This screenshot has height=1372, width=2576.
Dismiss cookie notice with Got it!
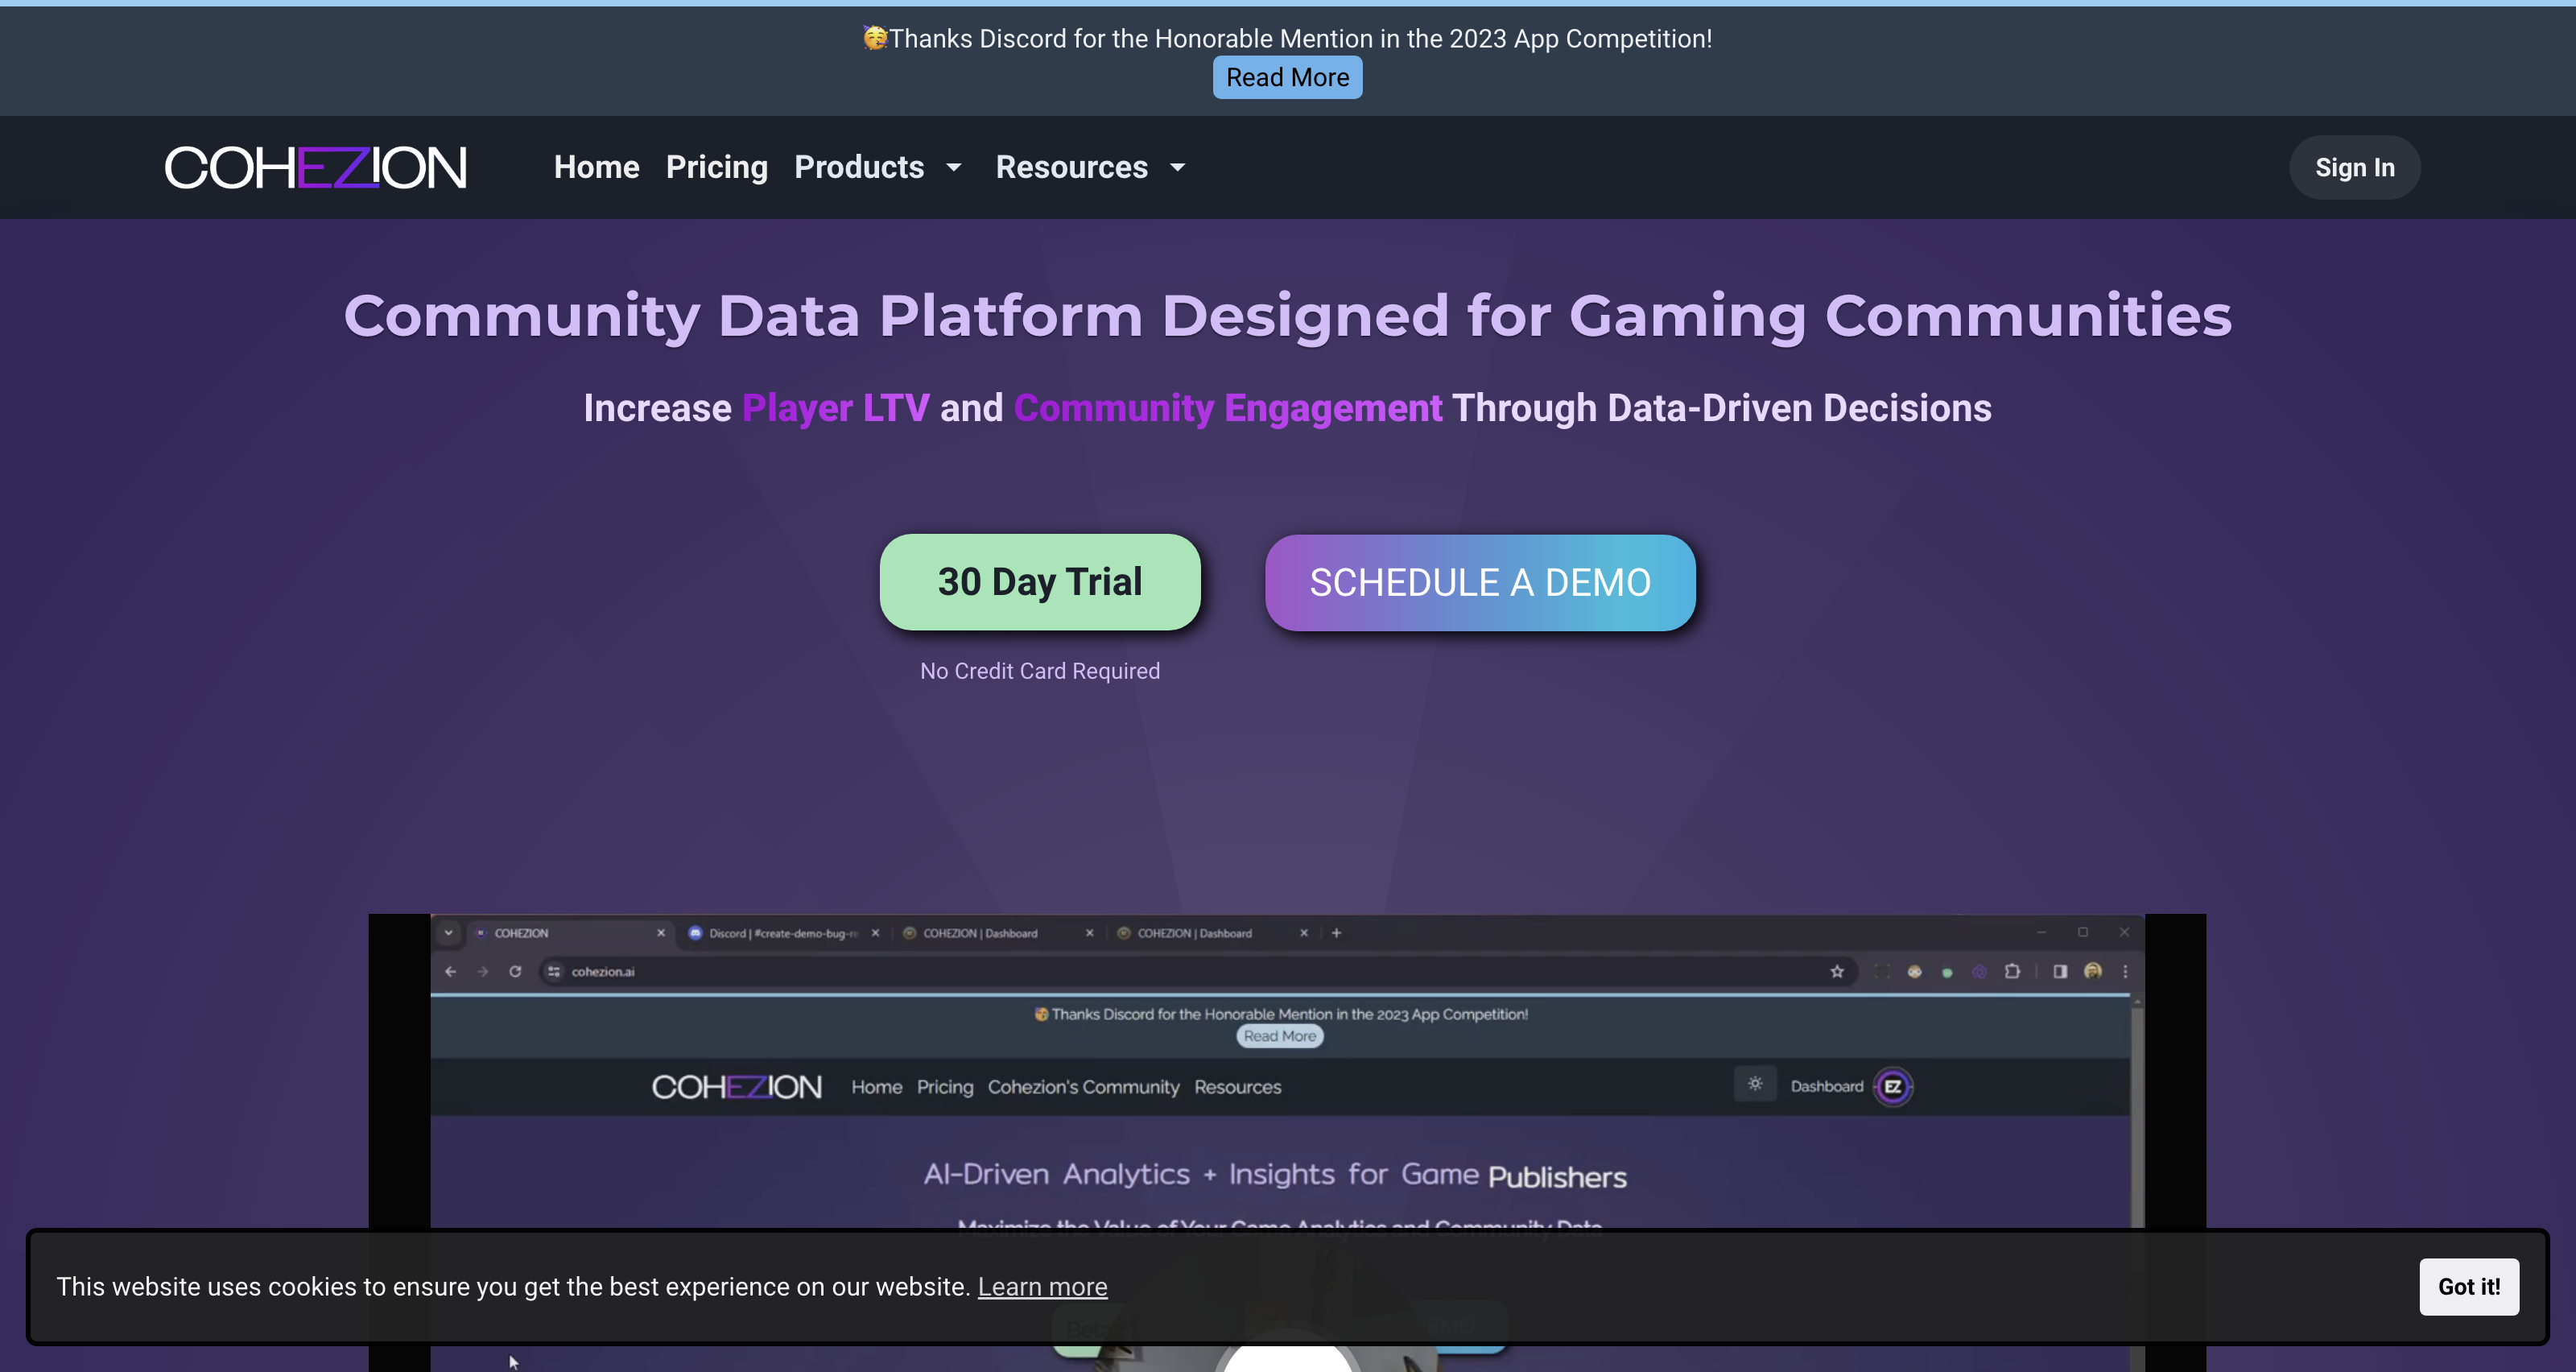[x=2469, y=1286]
